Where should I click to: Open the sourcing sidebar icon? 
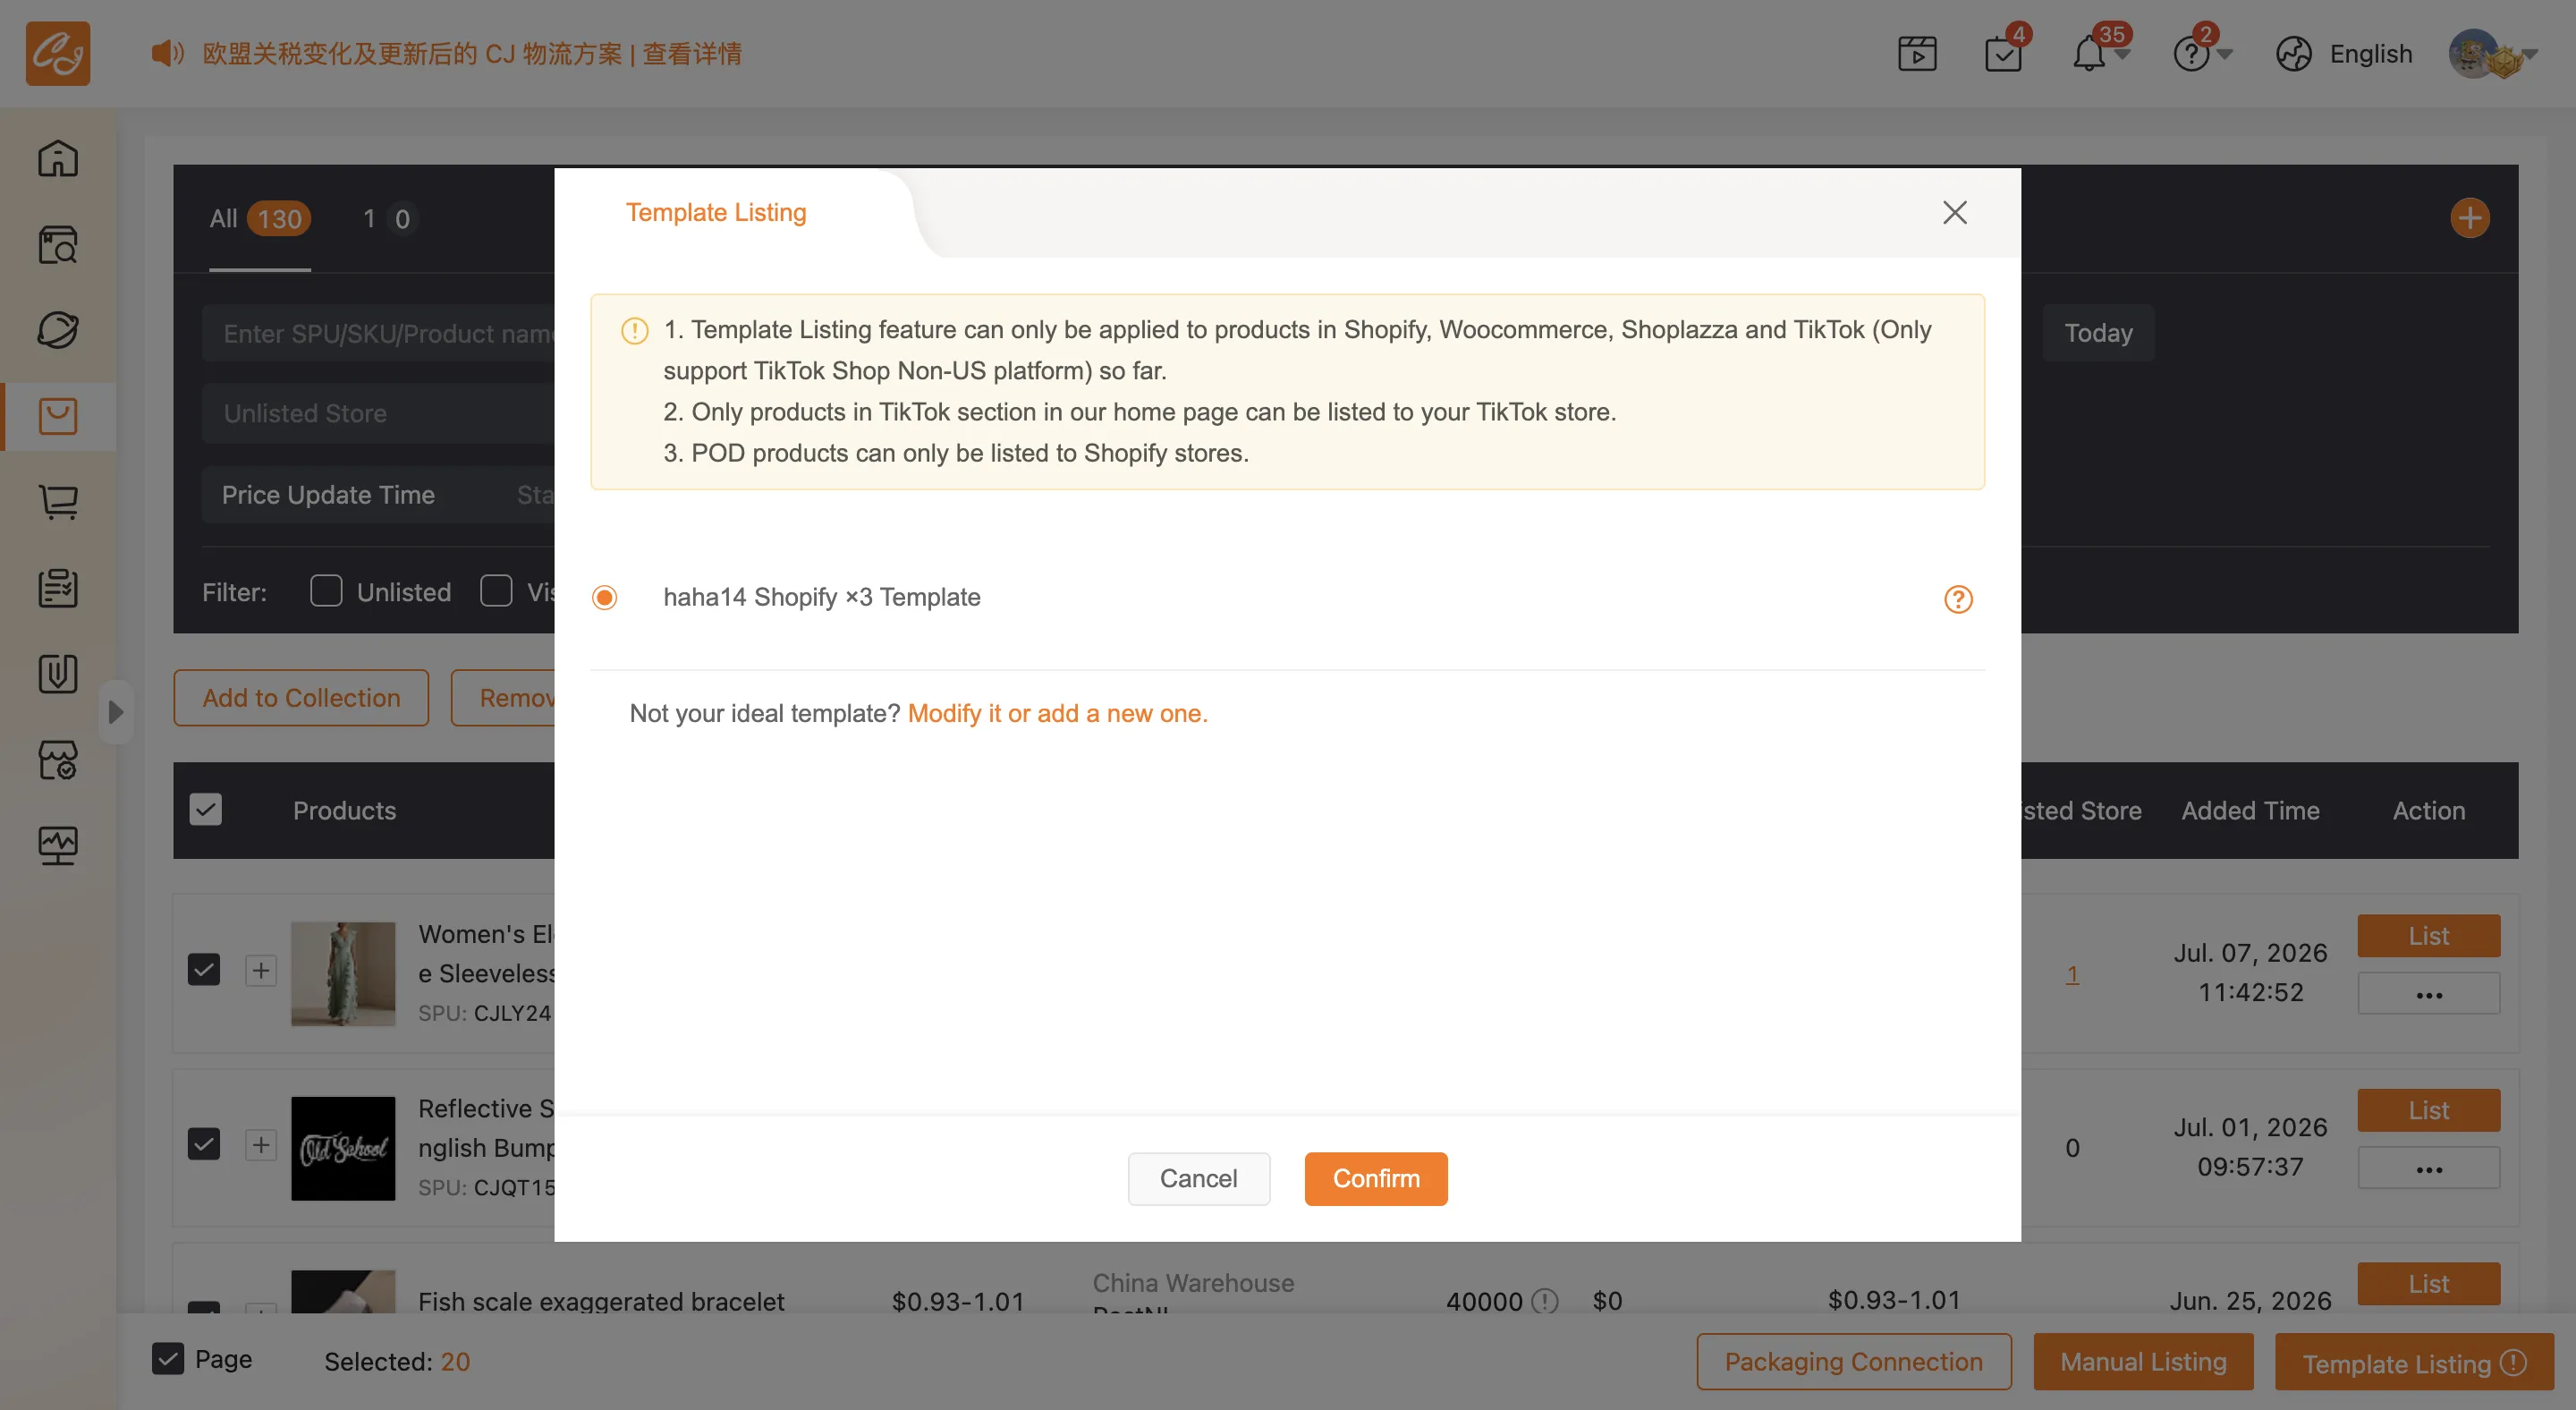[58, 330]
